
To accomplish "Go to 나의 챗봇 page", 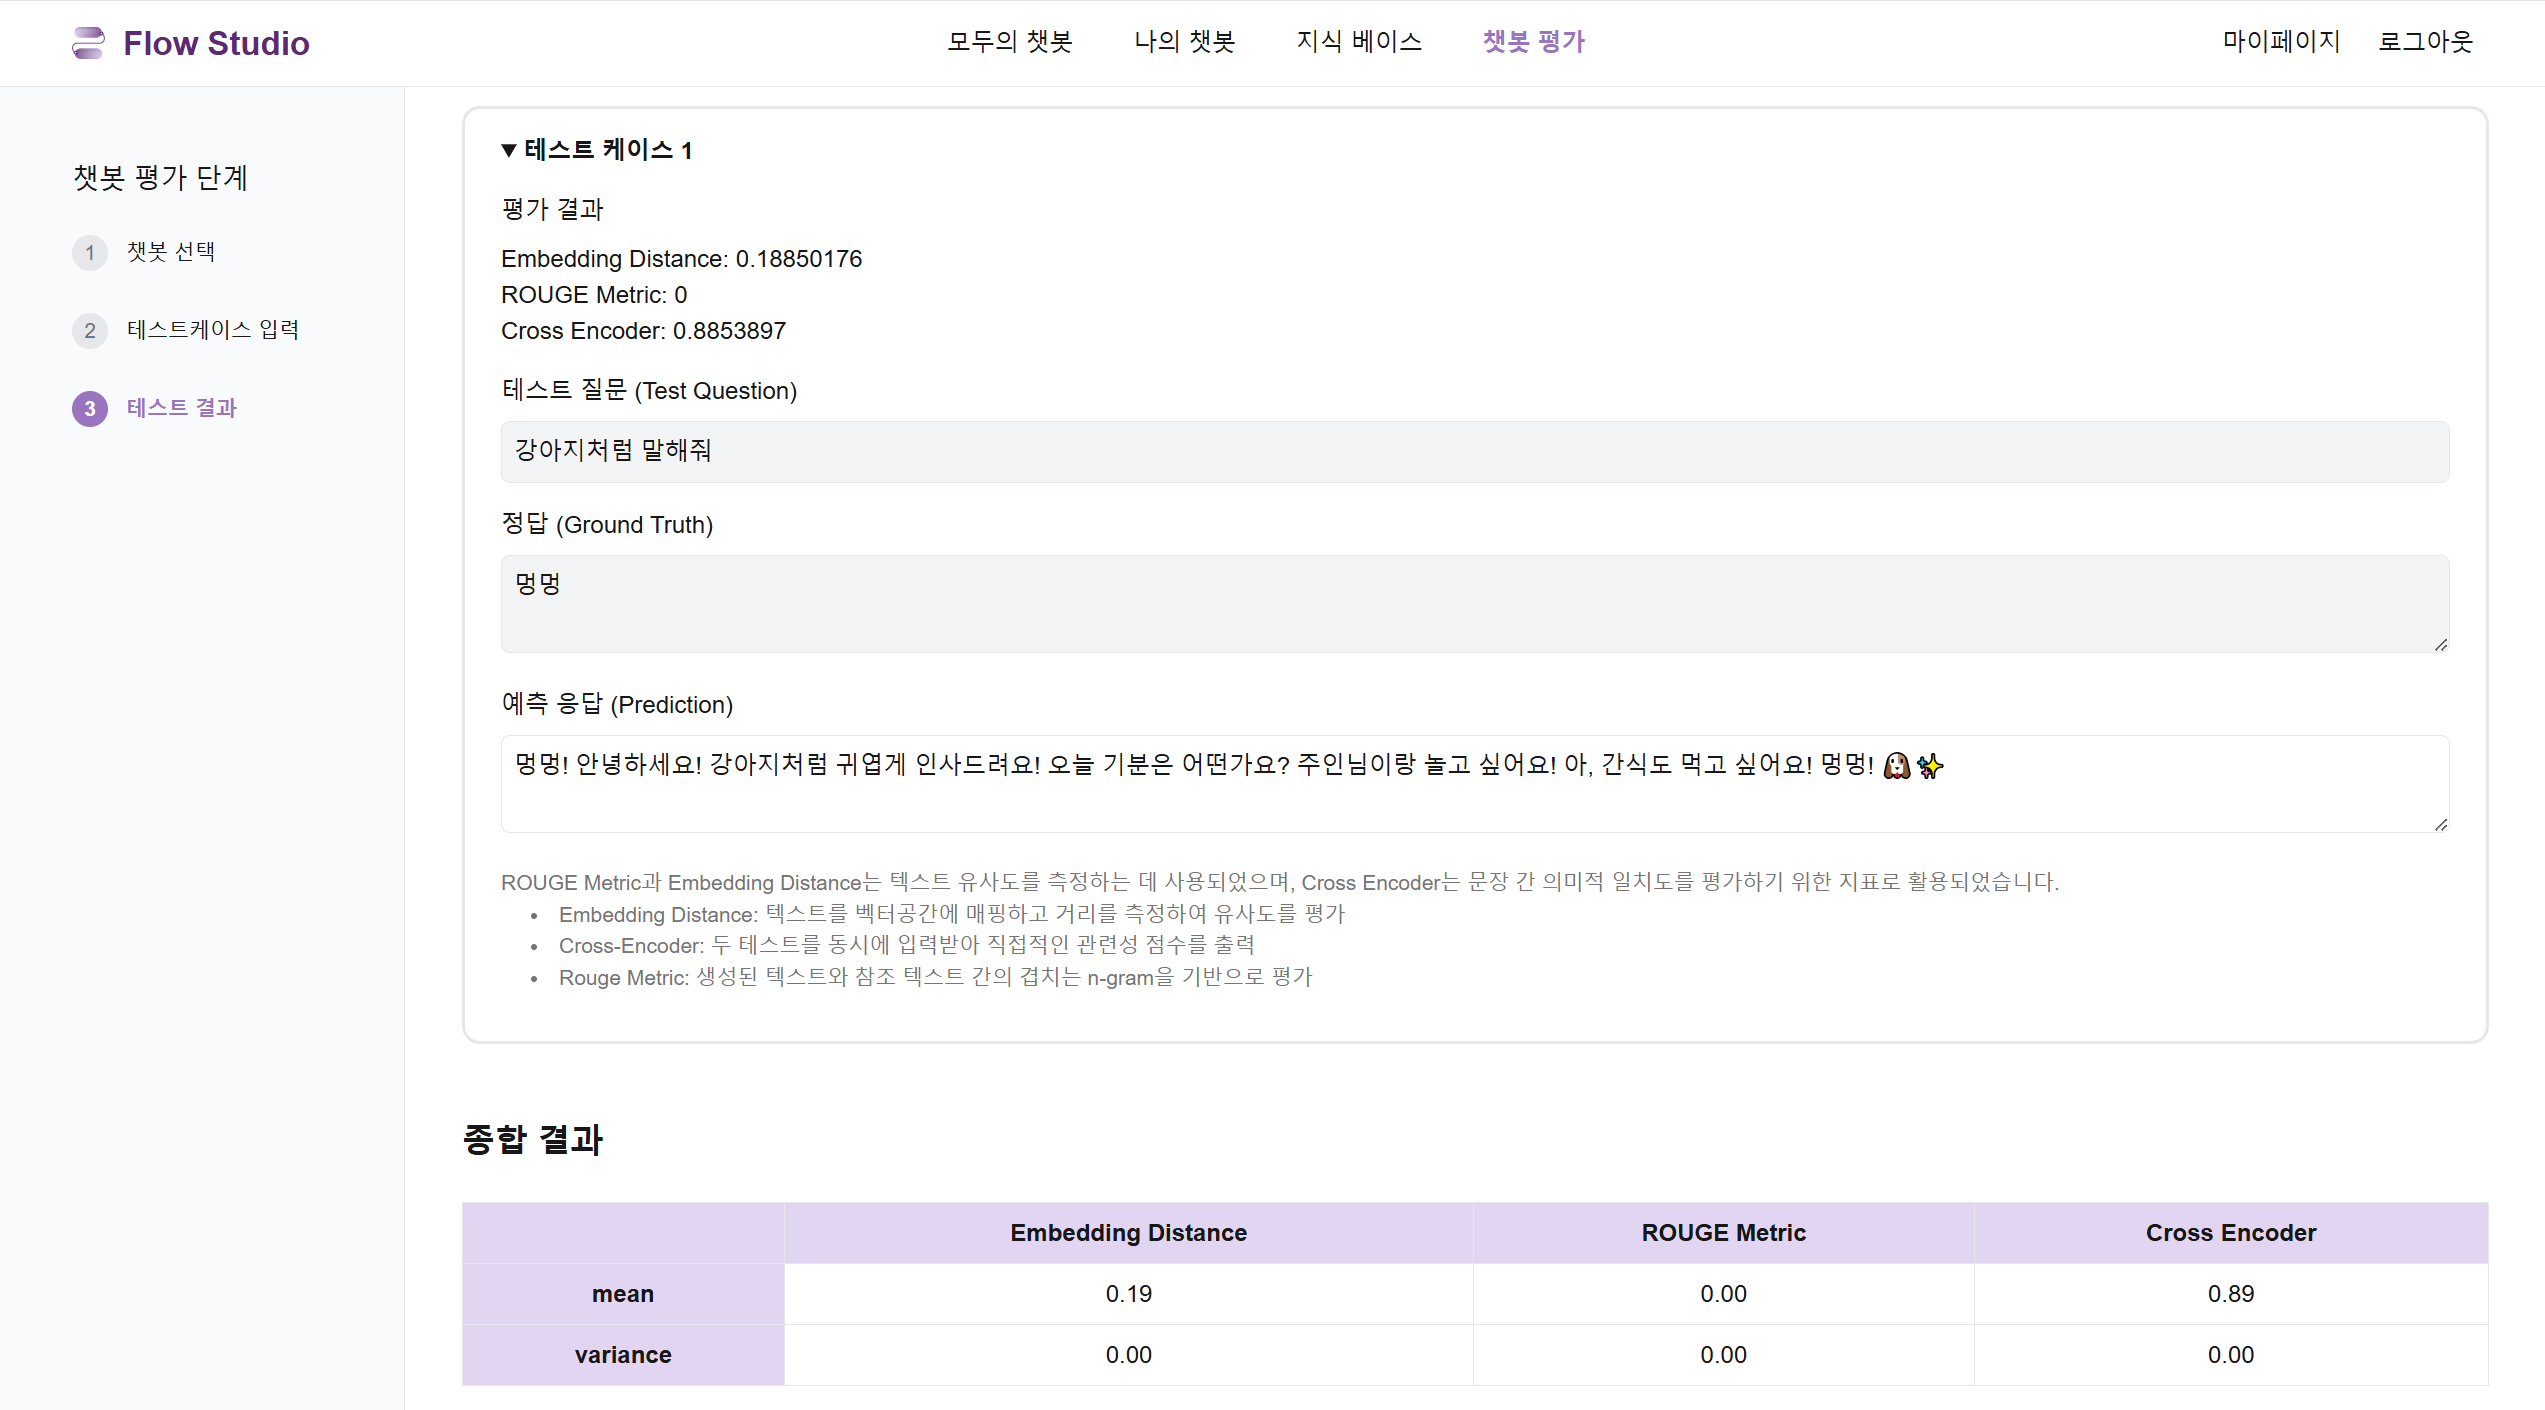I will 1185,42.
